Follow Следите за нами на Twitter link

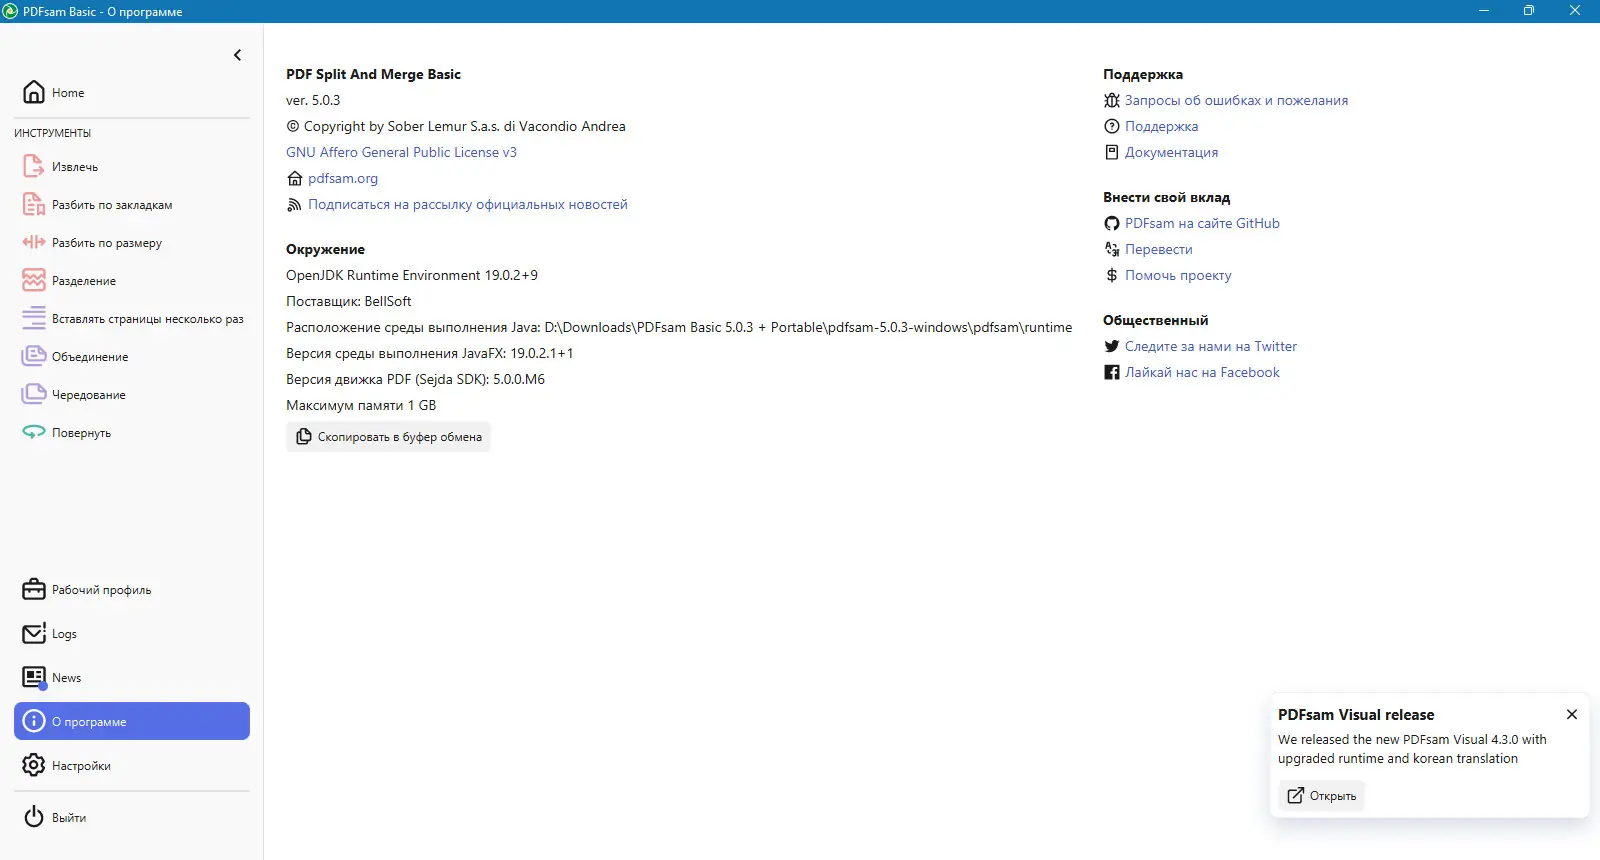point(1211,346)
